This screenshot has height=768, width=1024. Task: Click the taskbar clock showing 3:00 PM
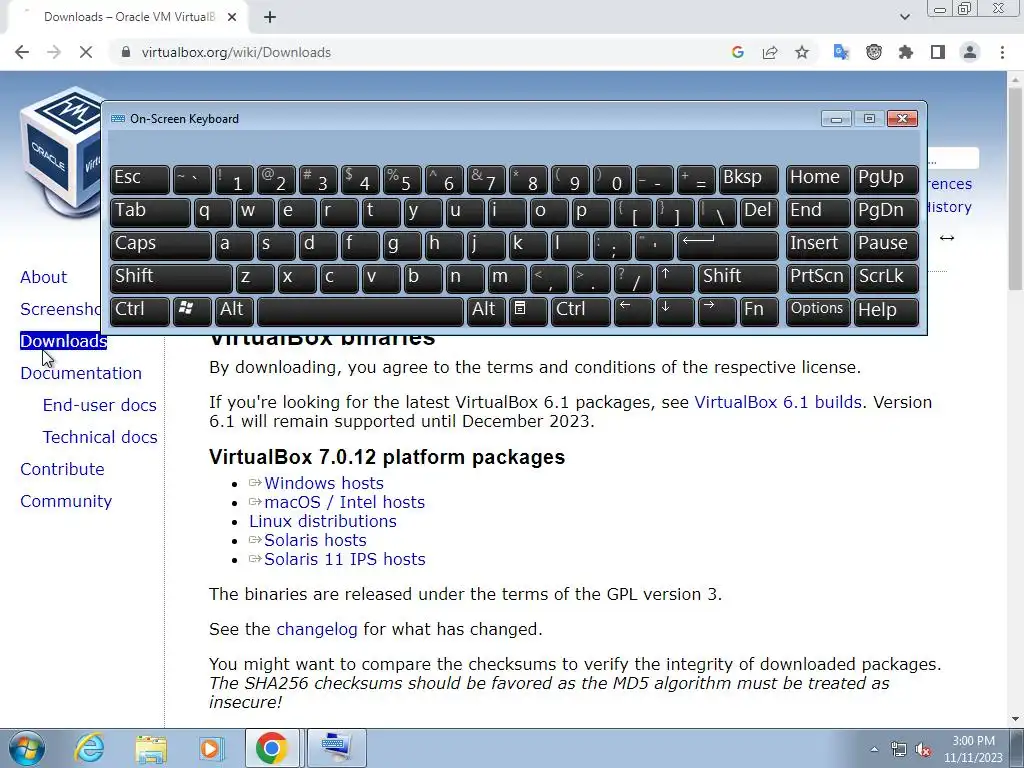pos(973,749)
